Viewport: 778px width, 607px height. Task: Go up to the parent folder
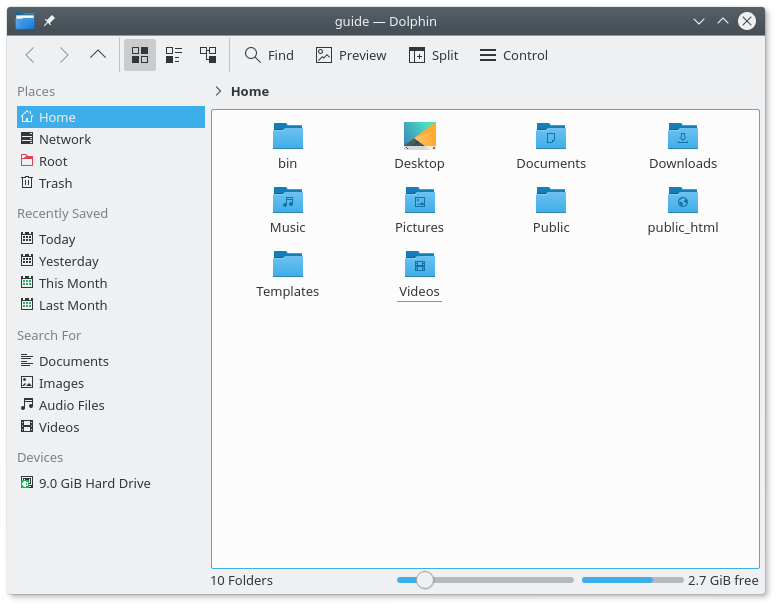tap(98, 55)
